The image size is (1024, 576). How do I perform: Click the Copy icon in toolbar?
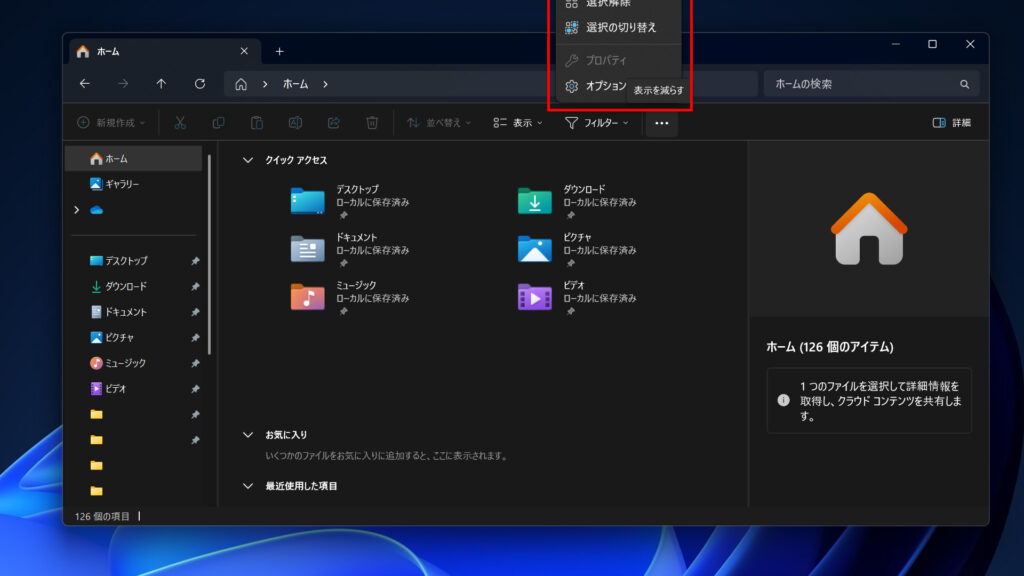[219, 123]
